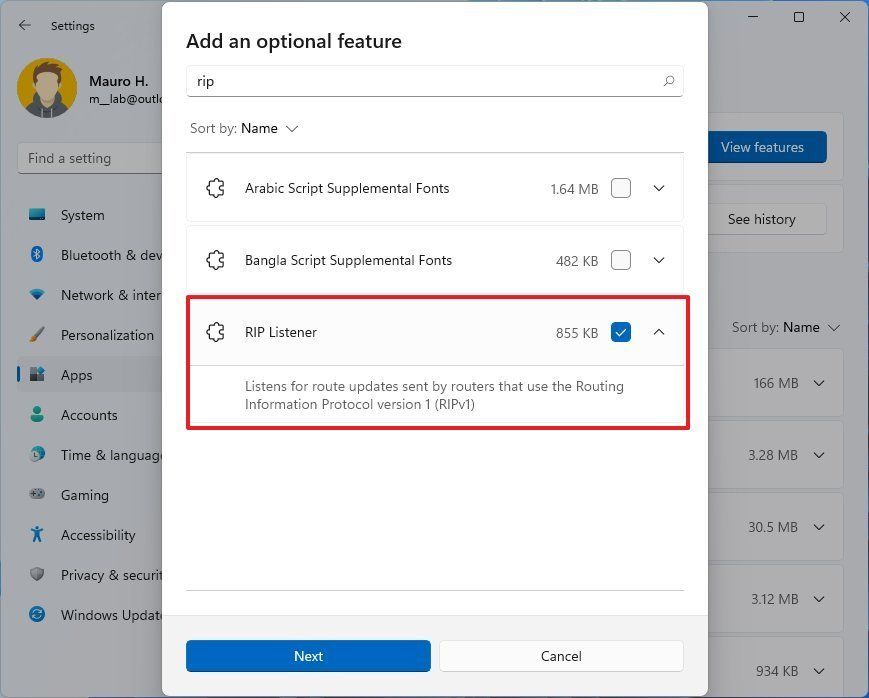
Task: Uncheck the RIP Listener checkbox
Action: [x=621, y=332]
